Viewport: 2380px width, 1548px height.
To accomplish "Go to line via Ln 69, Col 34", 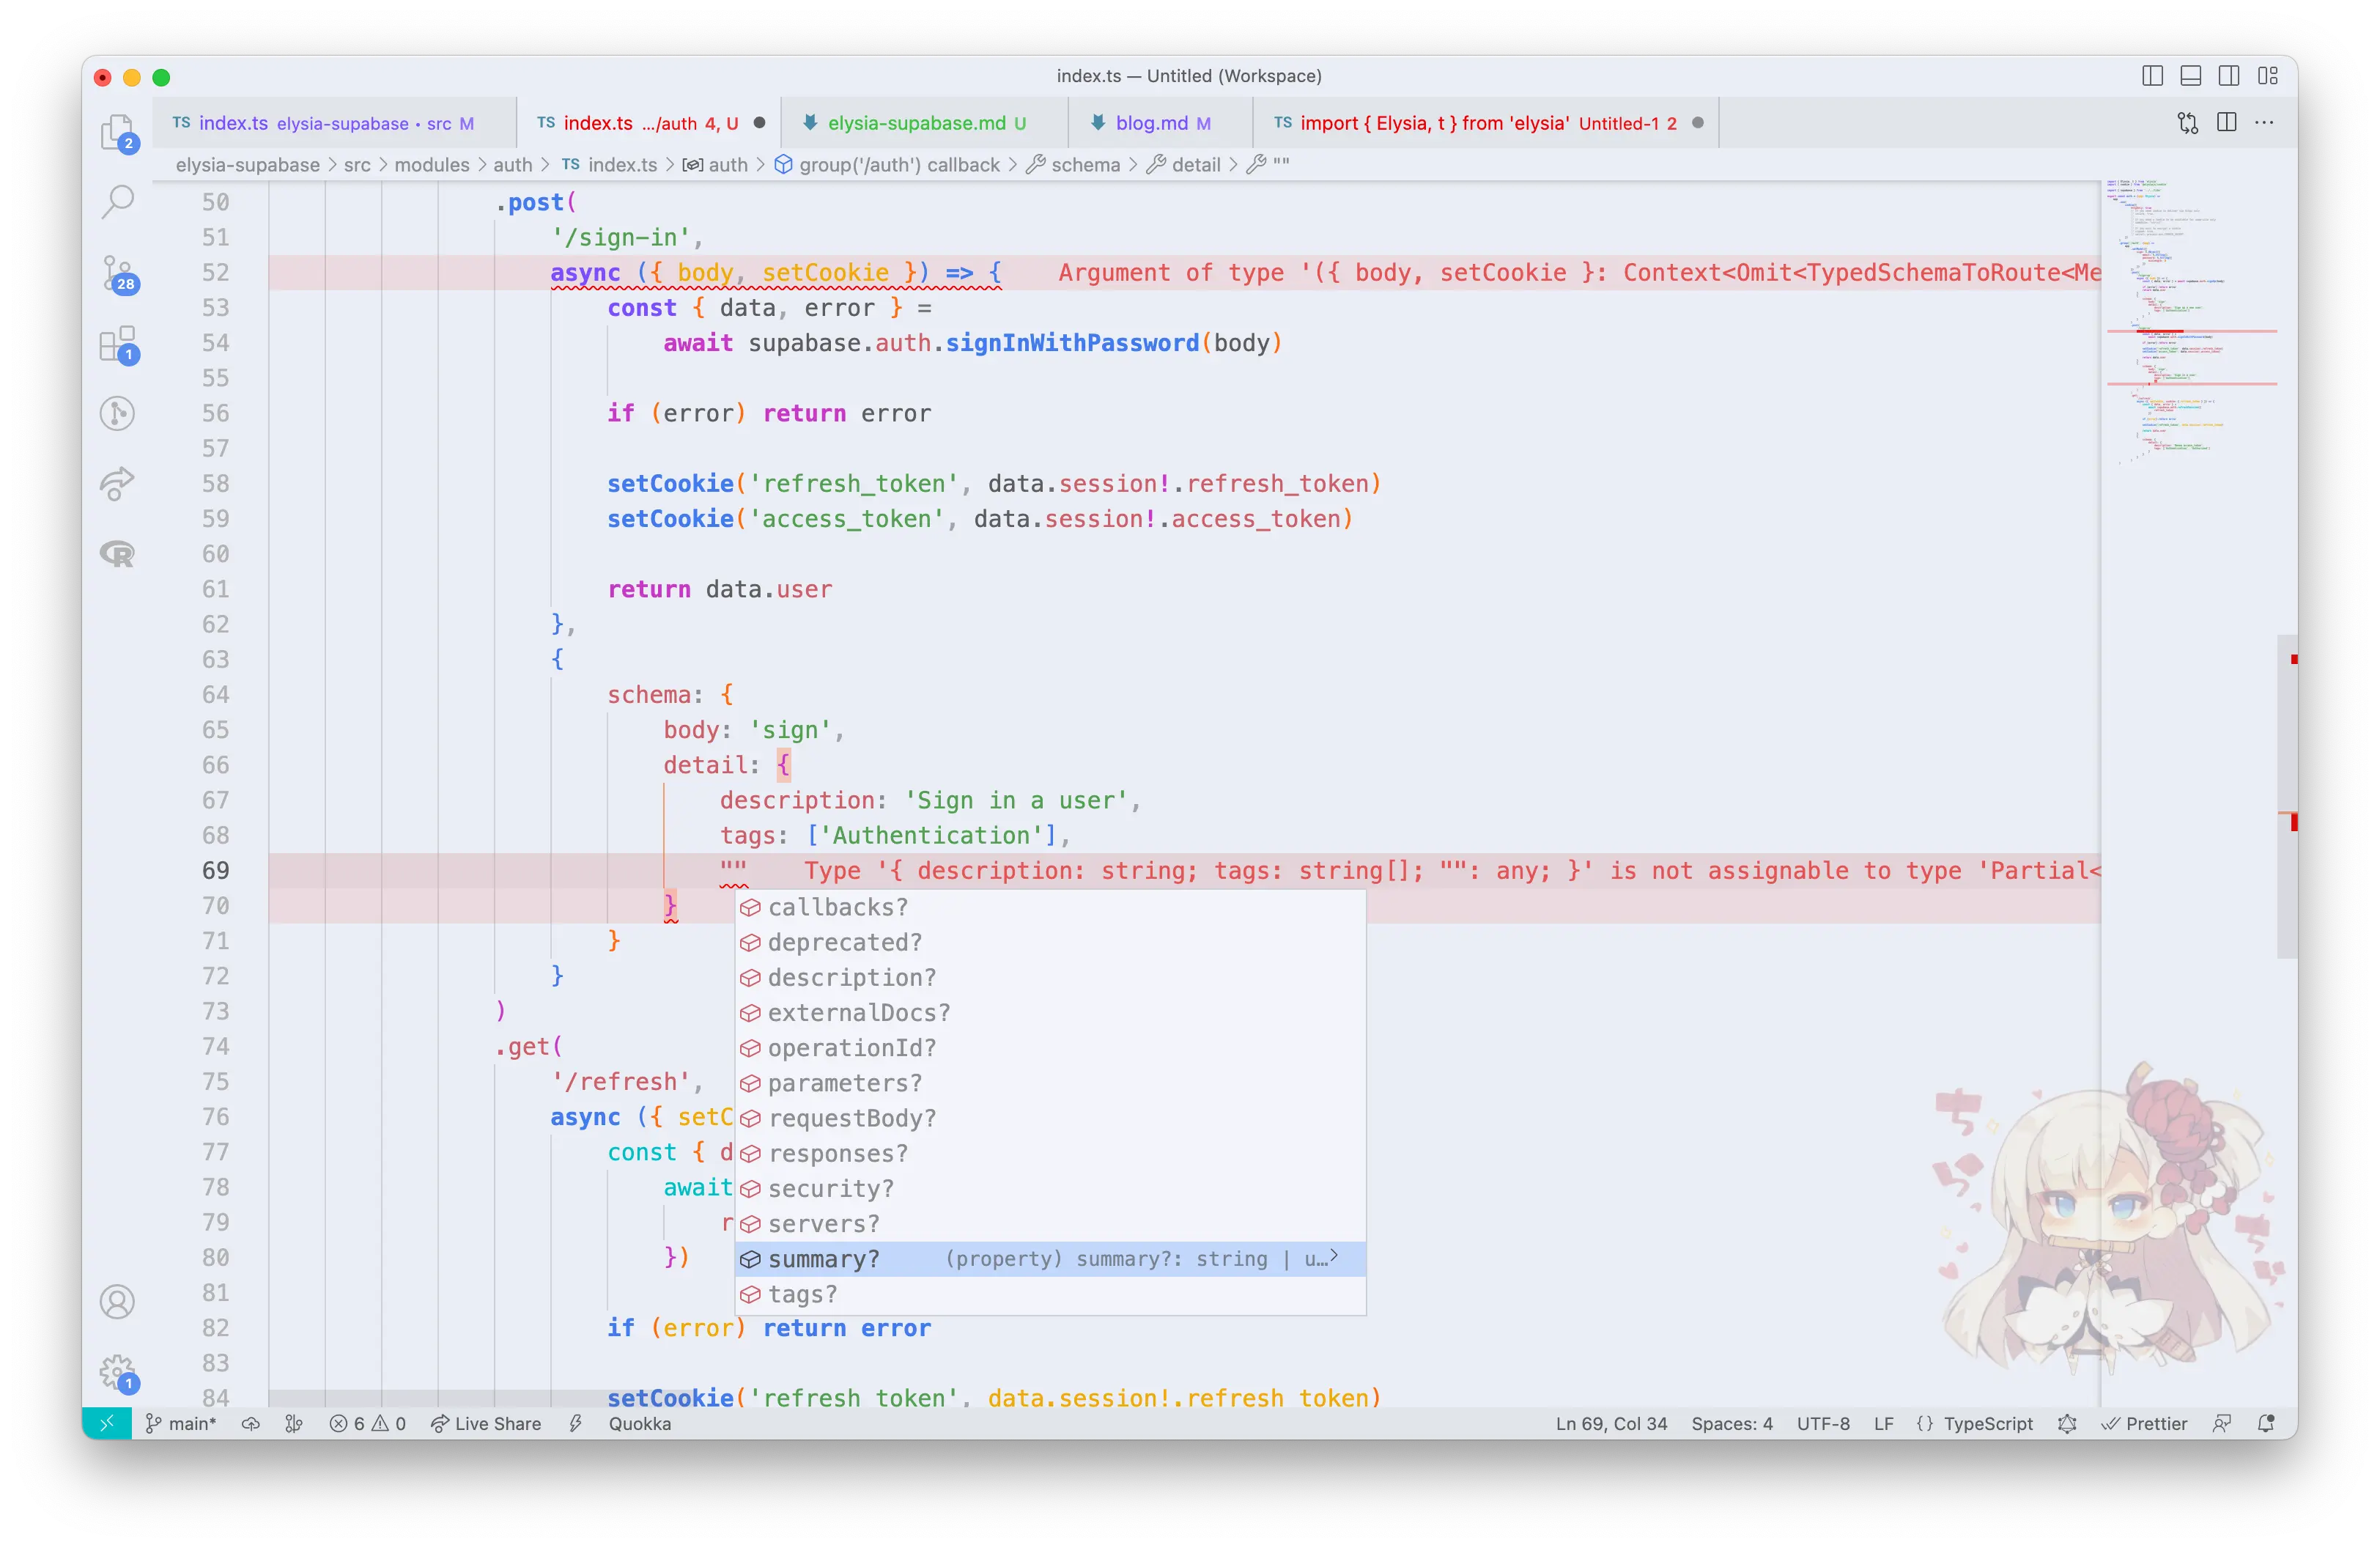I will [x=1611, y=1423].
